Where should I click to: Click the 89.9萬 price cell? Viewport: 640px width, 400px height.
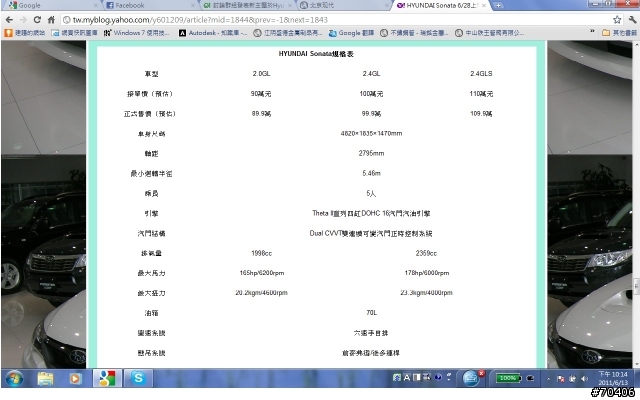[x=261, y=113]
